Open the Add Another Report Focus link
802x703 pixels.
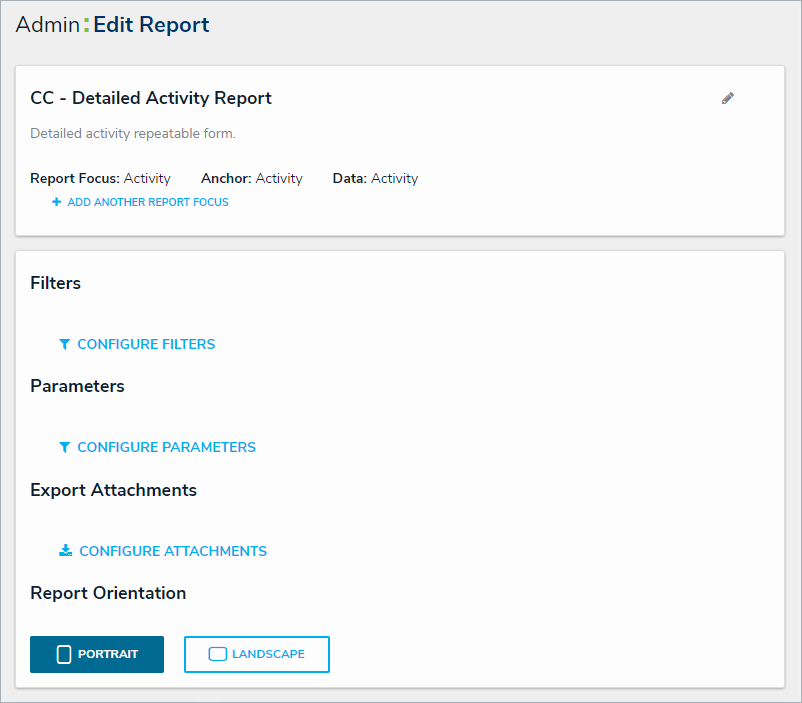(x=148, y=202)
